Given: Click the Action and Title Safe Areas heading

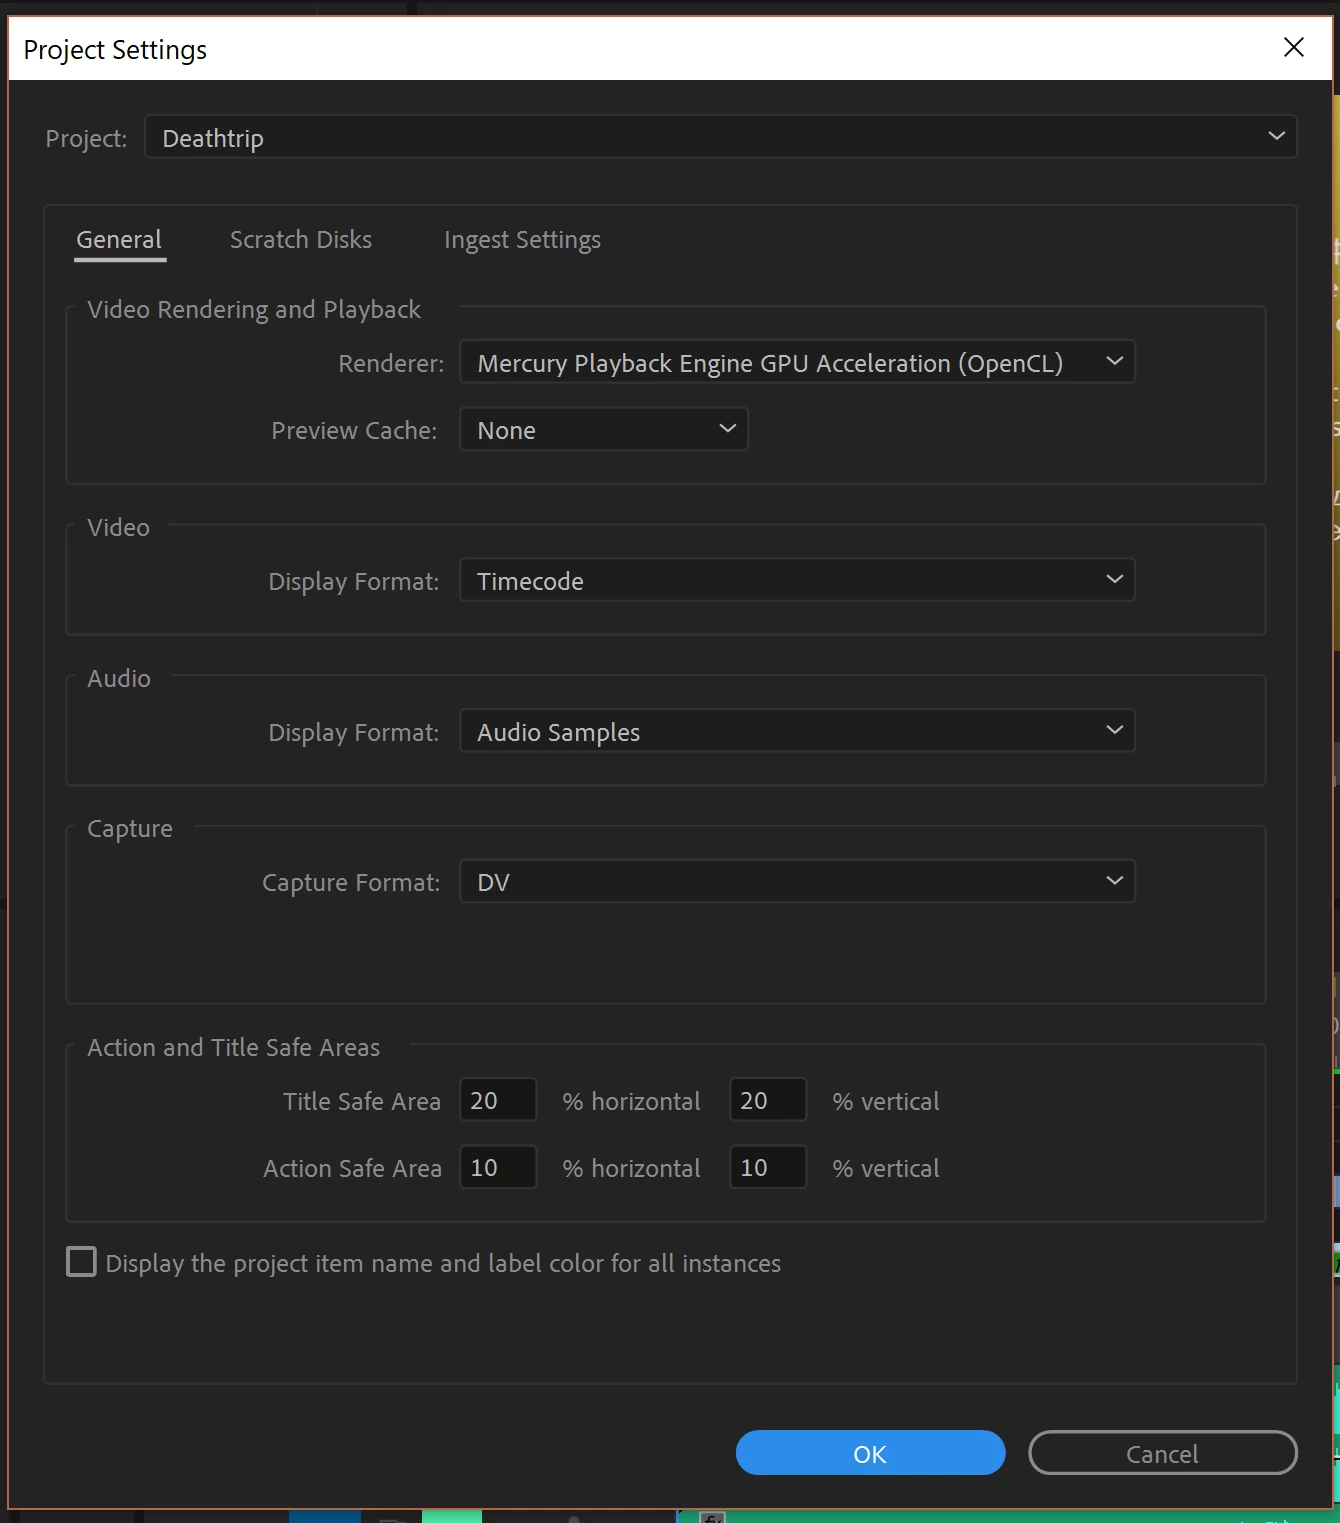Looking at the screenshot, I should tap(233, 1047).
